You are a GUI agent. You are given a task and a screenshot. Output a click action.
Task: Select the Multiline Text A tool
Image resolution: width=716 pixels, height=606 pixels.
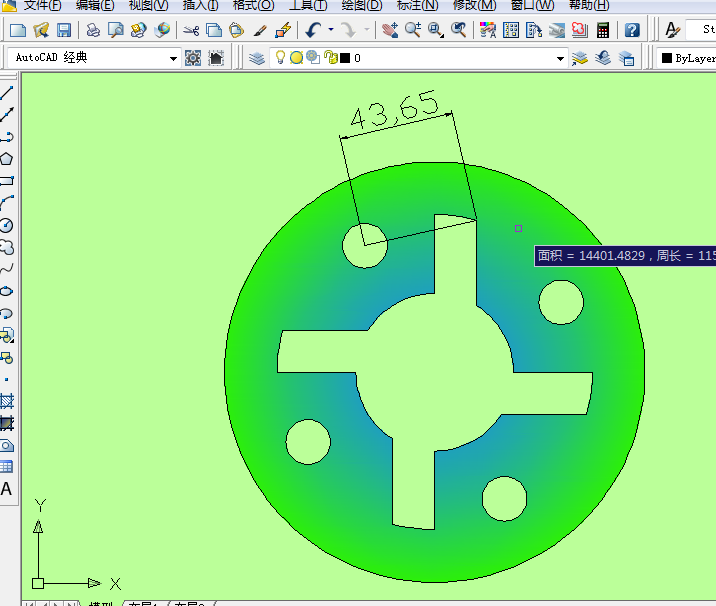tap(7, 489)
